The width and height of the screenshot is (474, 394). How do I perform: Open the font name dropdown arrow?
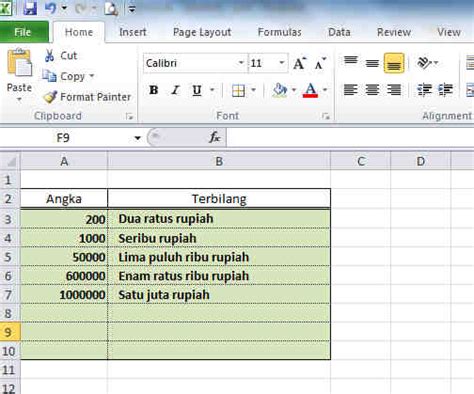pyautogui.click(x=241, y=63)
